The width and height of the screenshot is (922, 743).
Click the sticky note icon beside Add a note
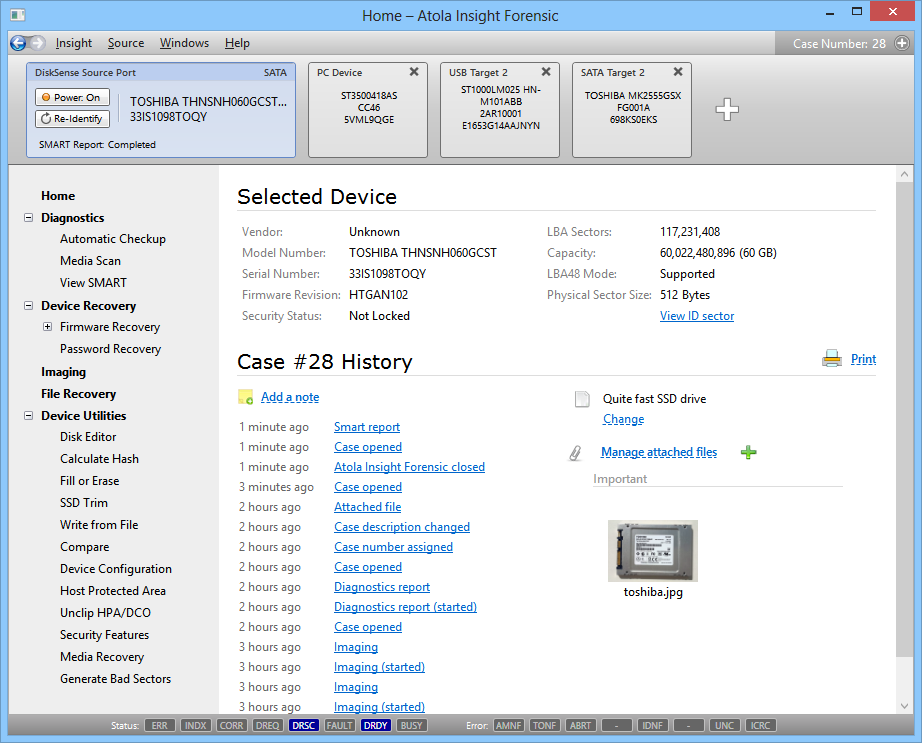246,397
